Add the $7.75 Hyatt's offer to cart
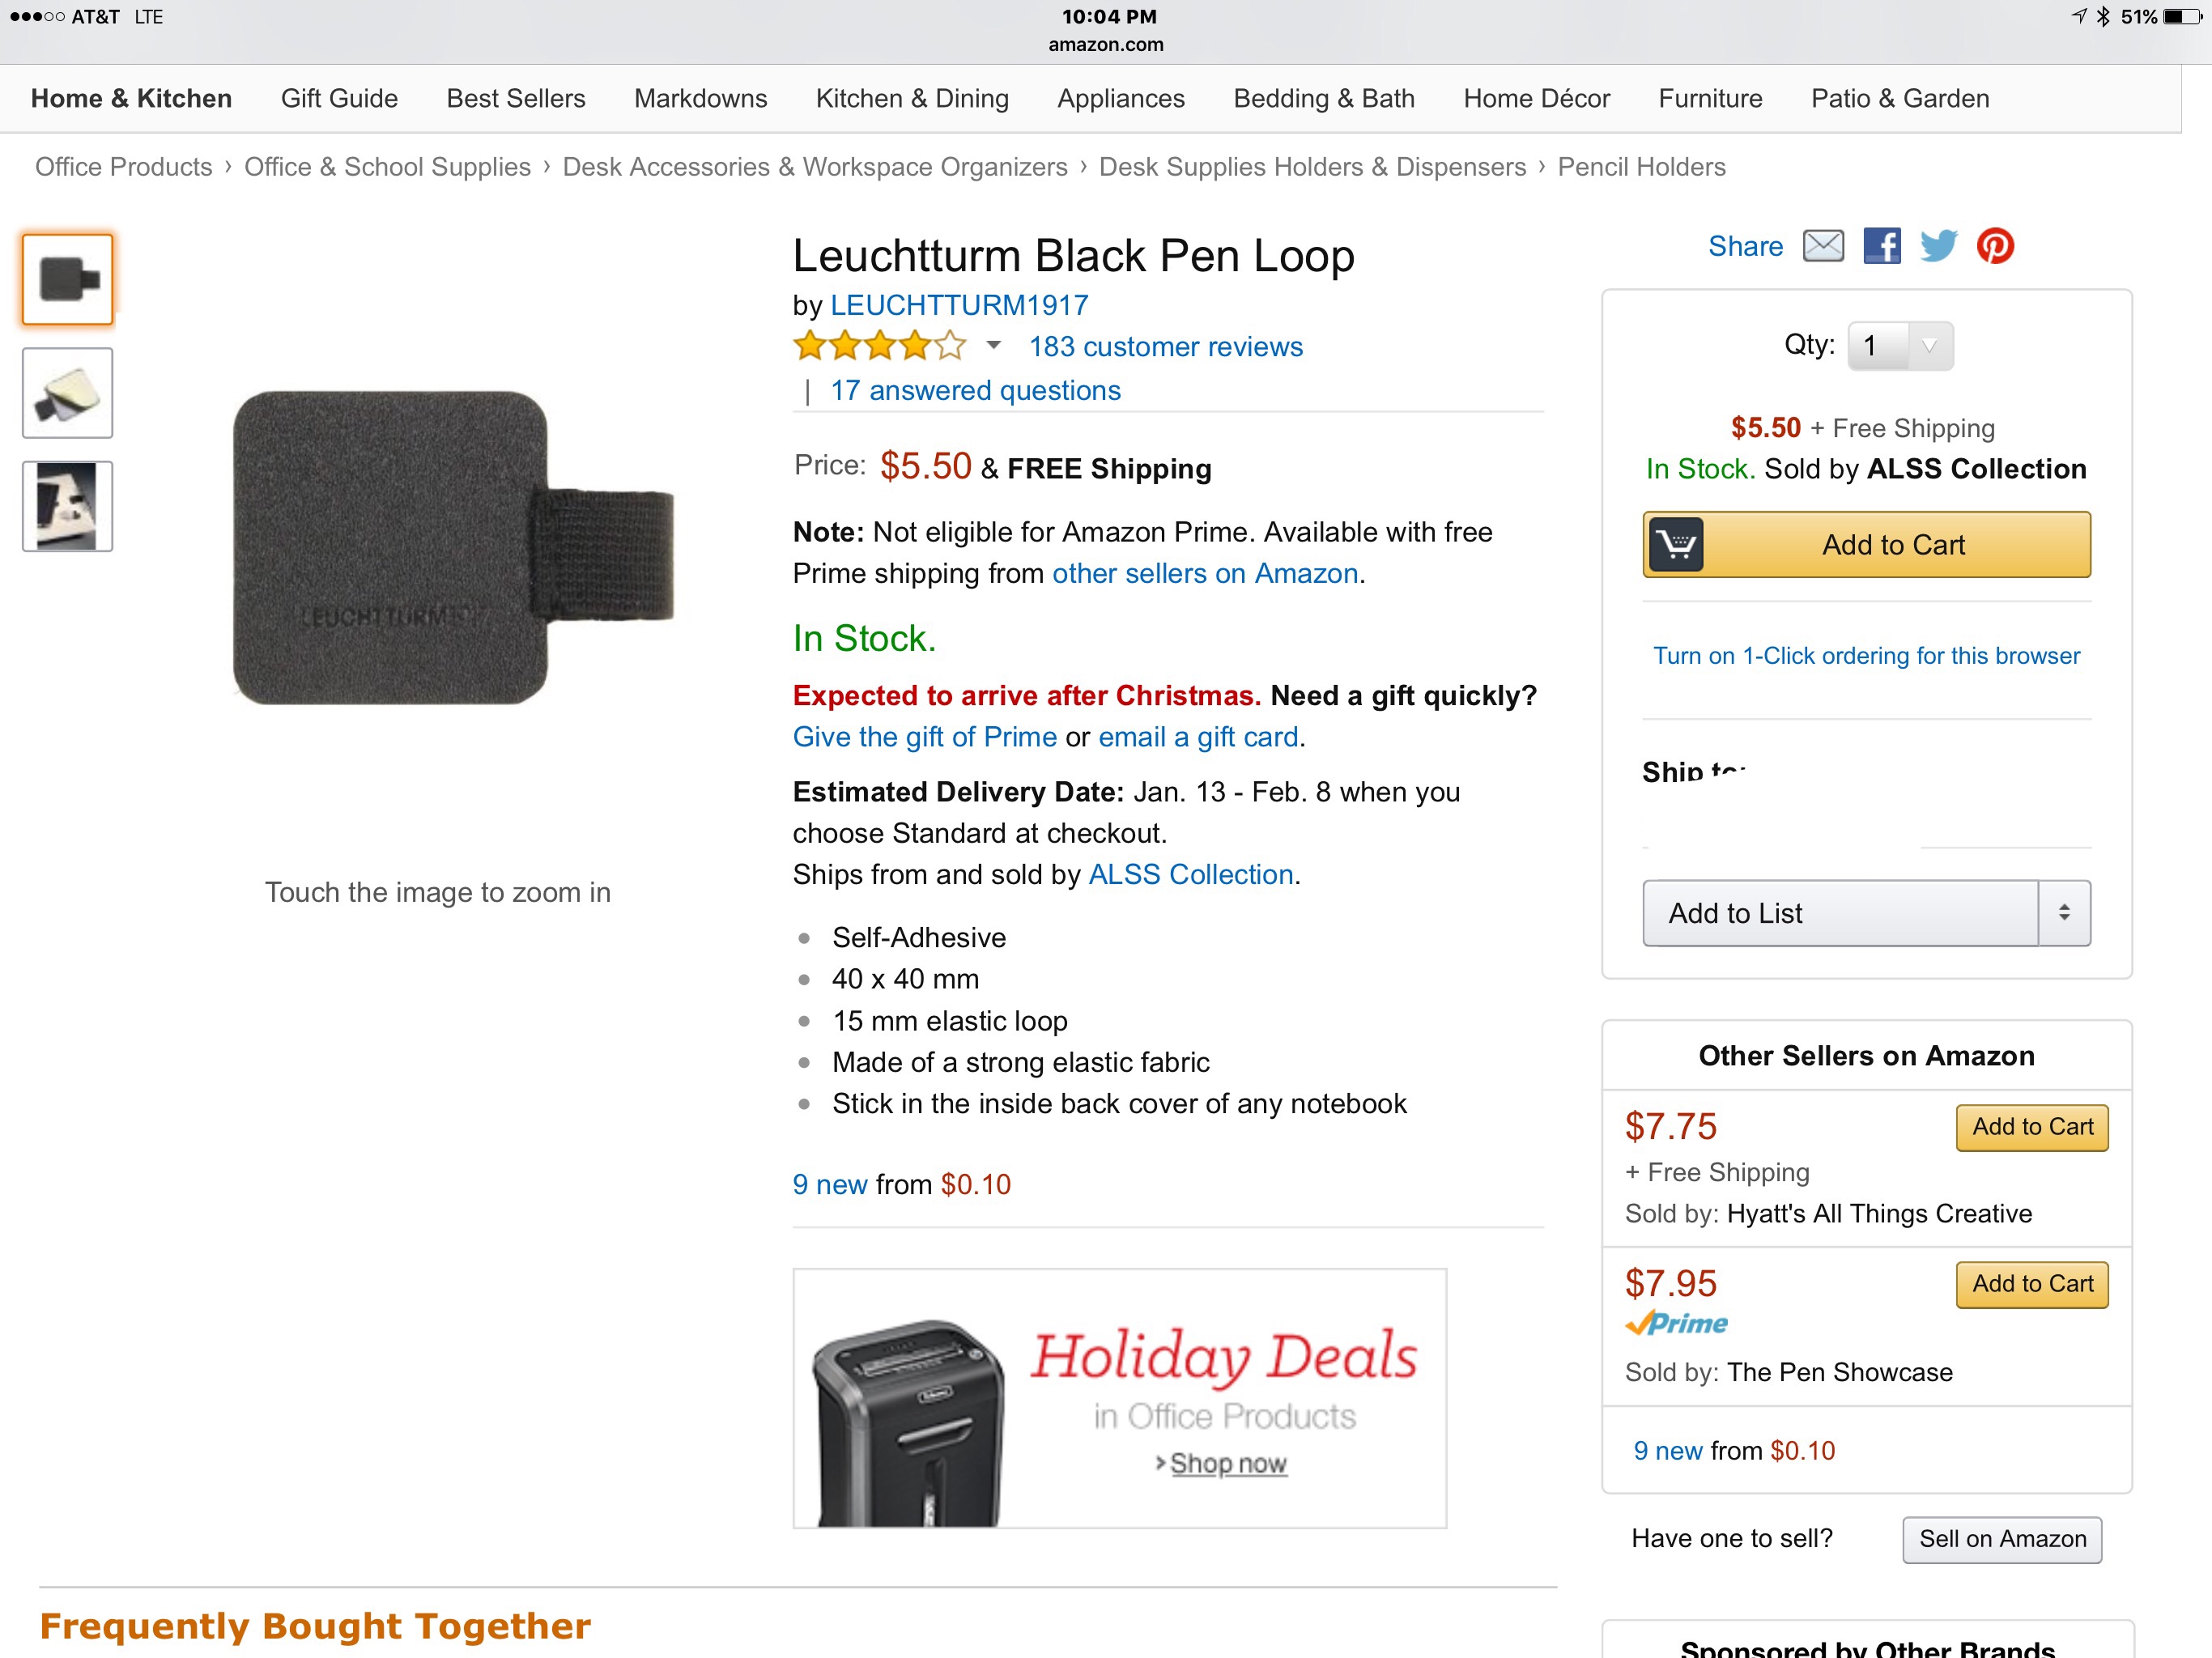This screenshot has width=2212, height=1658. click(2032, 1127)
